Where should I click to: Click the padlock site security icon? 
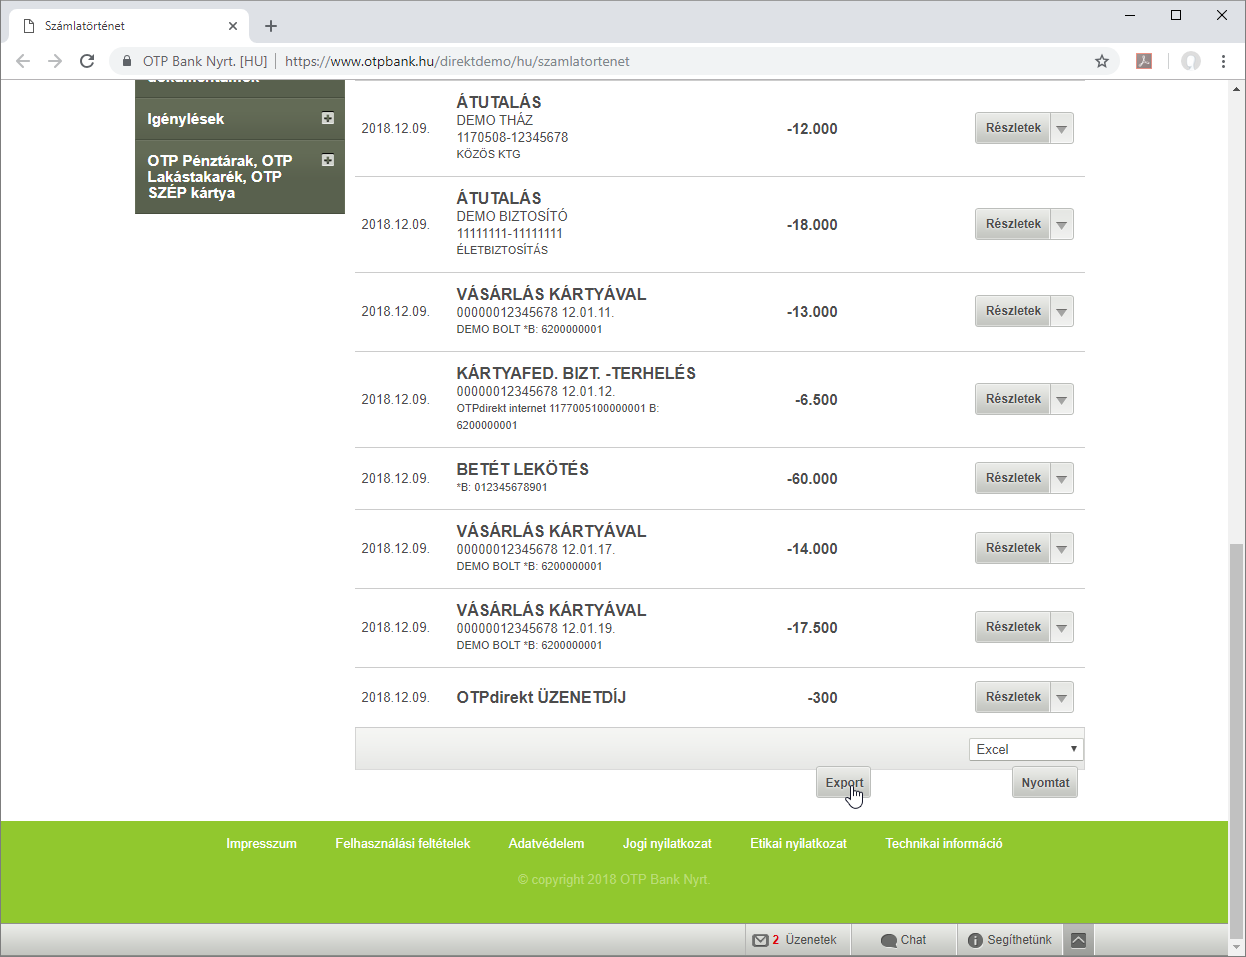(127, 61)
